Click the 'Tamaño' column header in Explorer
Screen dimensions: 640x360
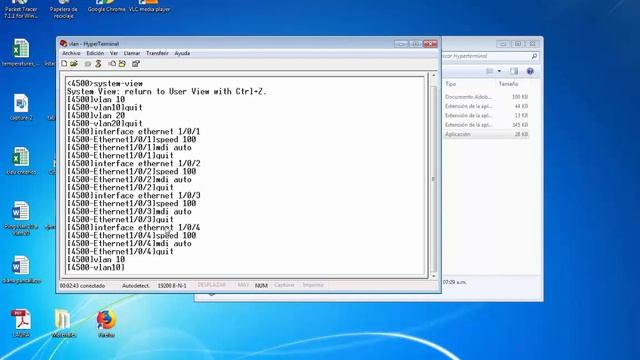508,84
